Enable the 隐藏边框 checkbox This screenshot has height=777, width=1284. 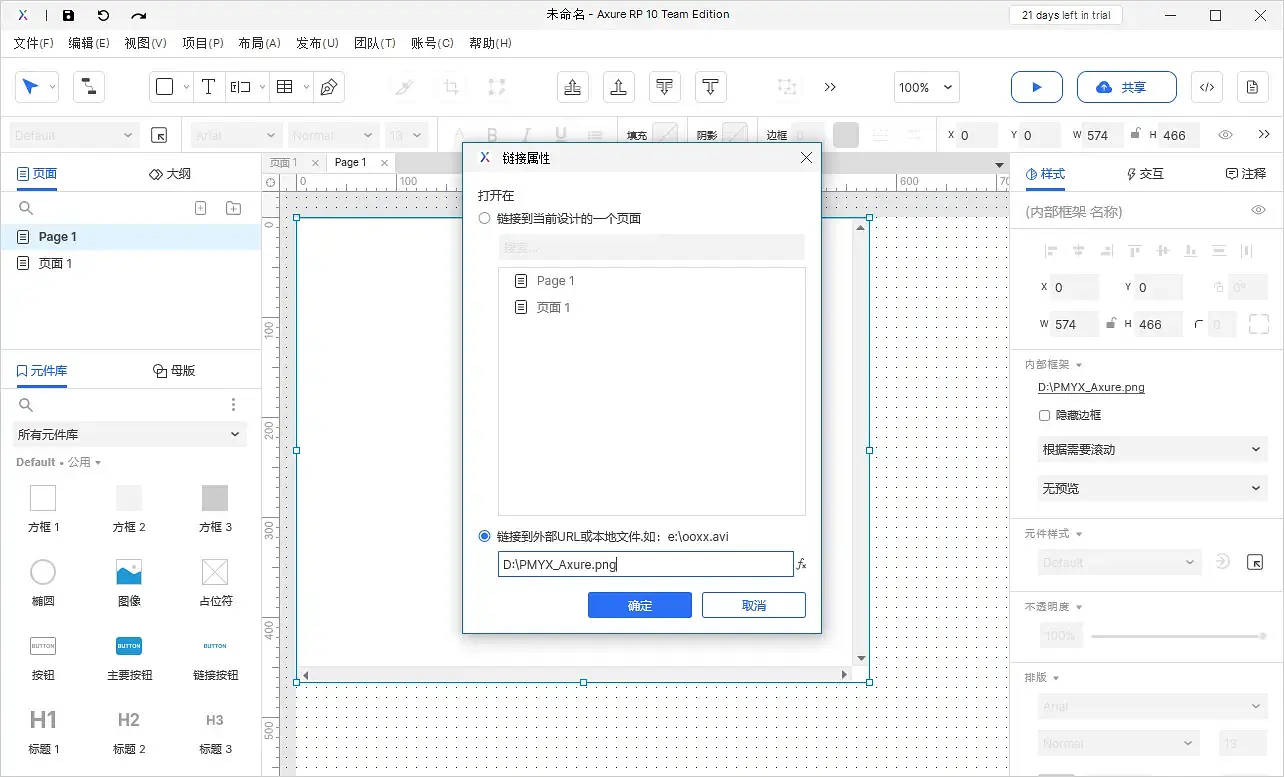point(1043,414)
